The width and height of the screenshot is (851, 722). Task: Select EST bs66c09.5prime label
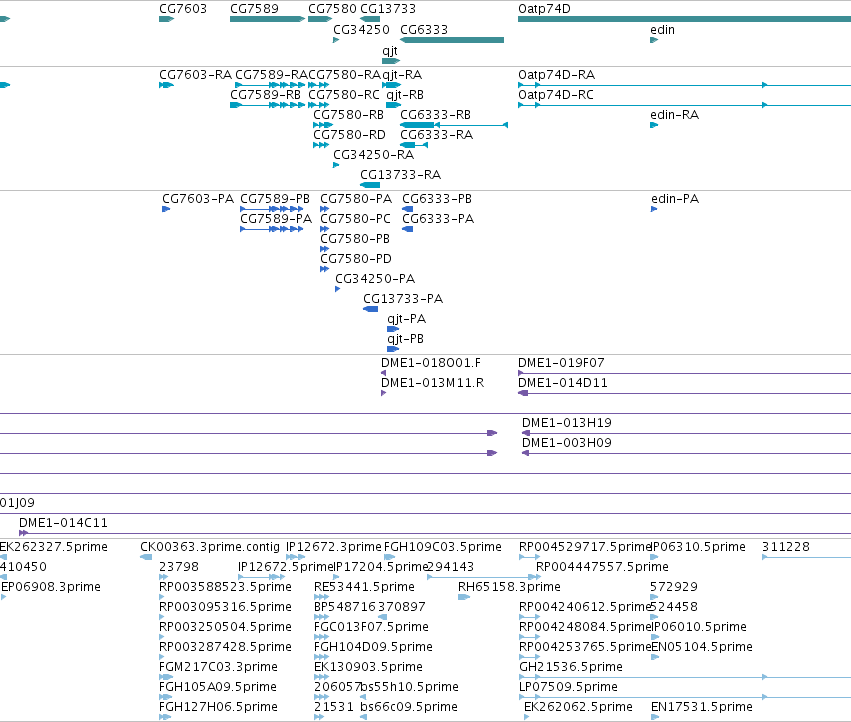(x=409, y=707)
